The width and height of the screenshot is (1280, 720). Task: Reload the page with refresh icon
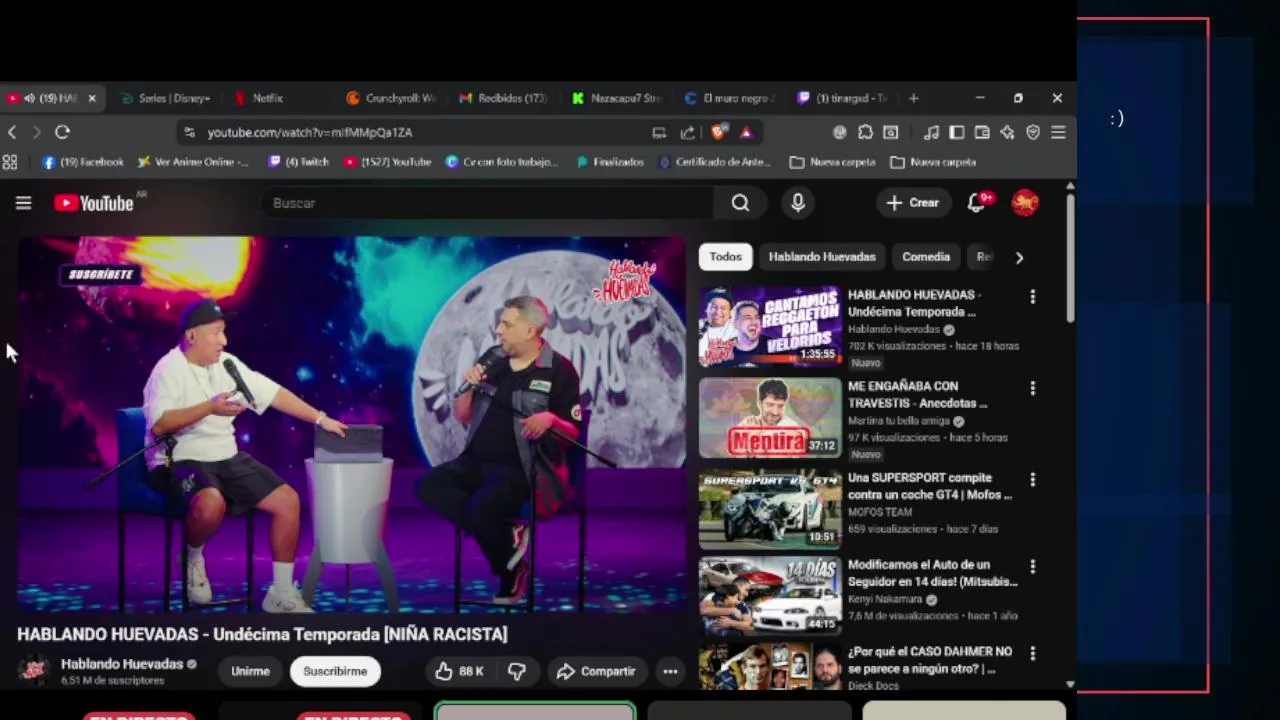click(x=62, y=132)
